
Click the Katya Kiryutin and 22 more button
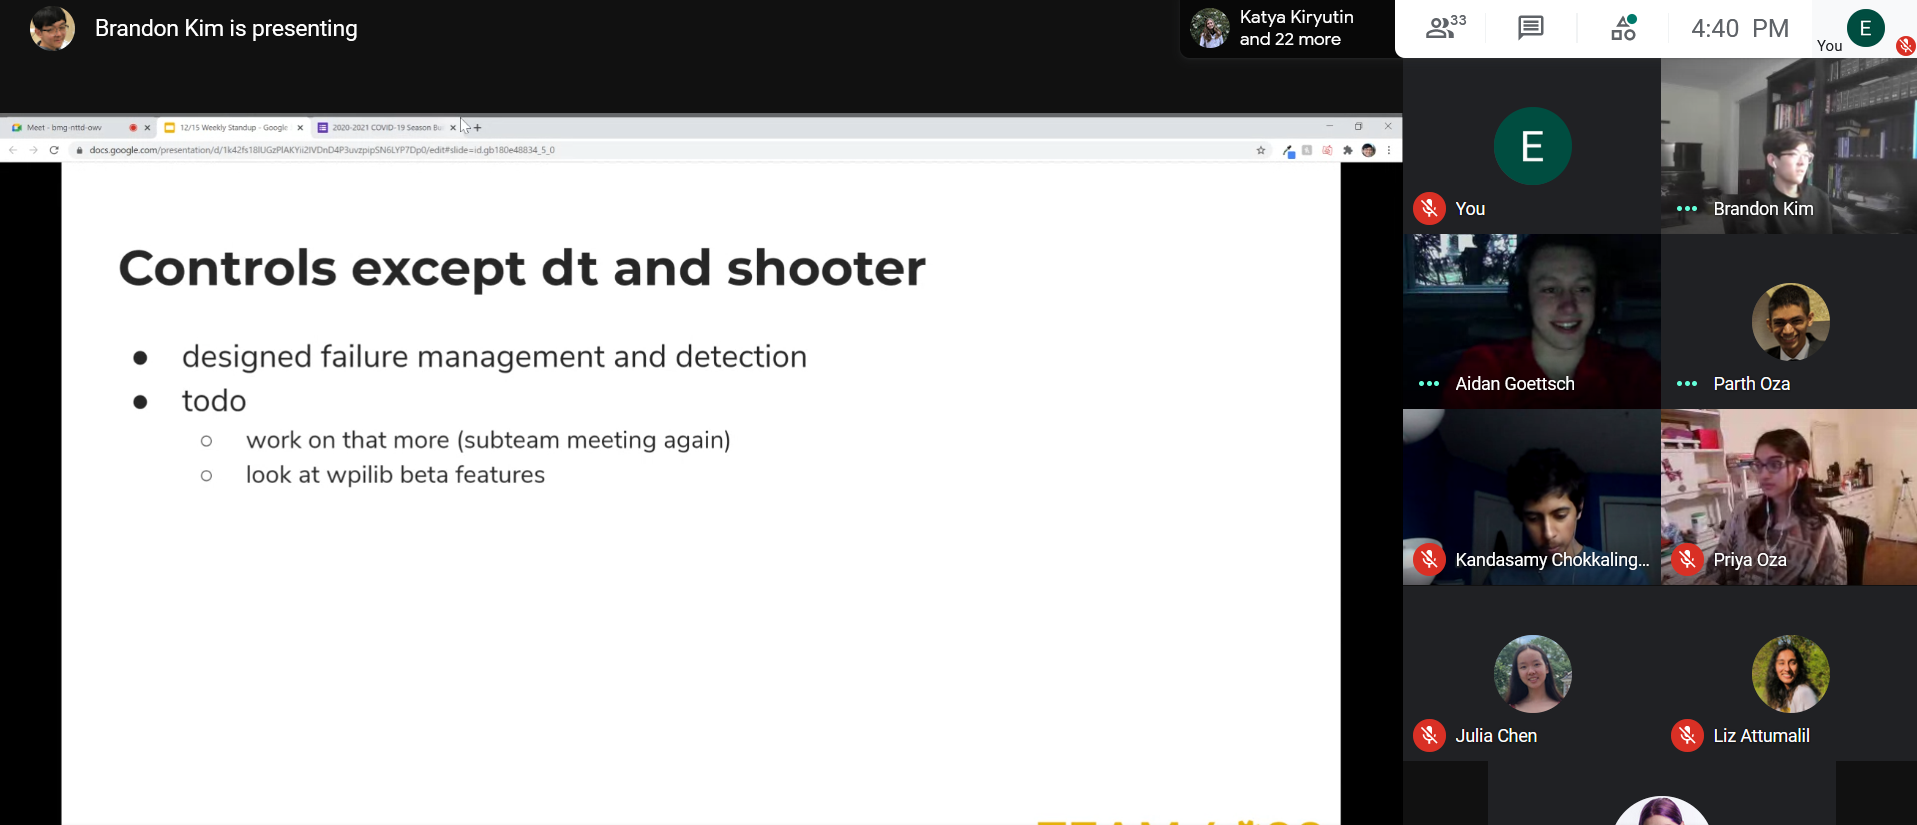pos(1288,28)
